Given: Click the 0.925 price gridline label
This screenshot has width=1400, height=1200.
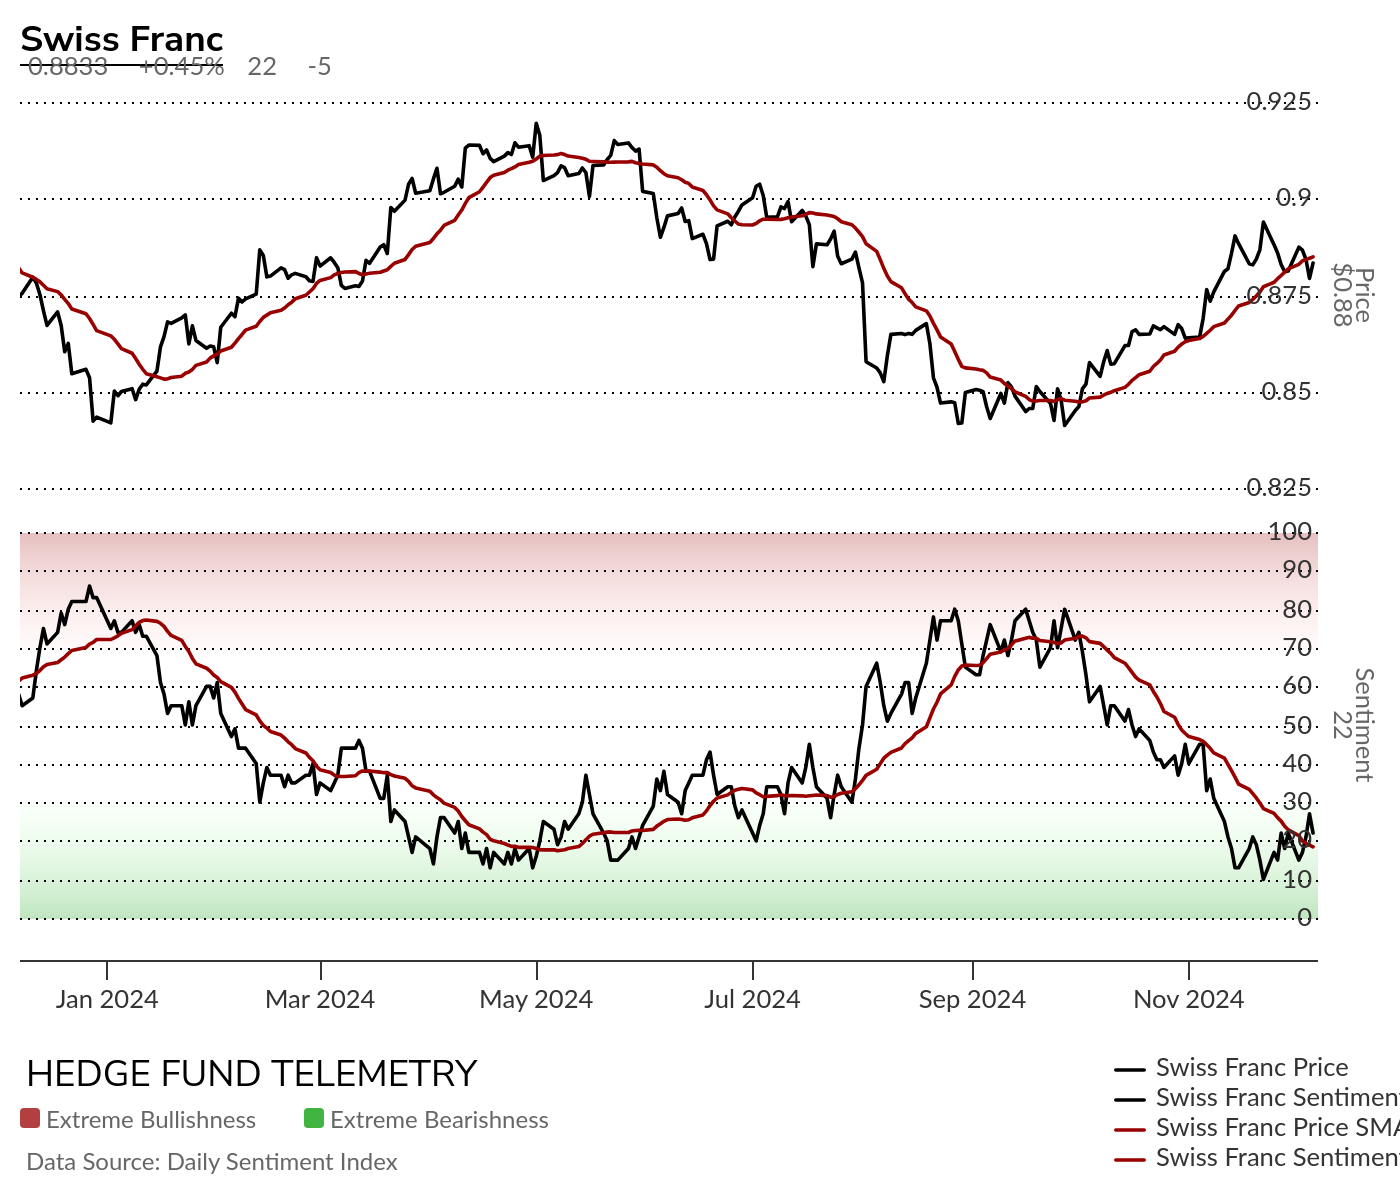Looking at the screenshot, I should 1278,101.
